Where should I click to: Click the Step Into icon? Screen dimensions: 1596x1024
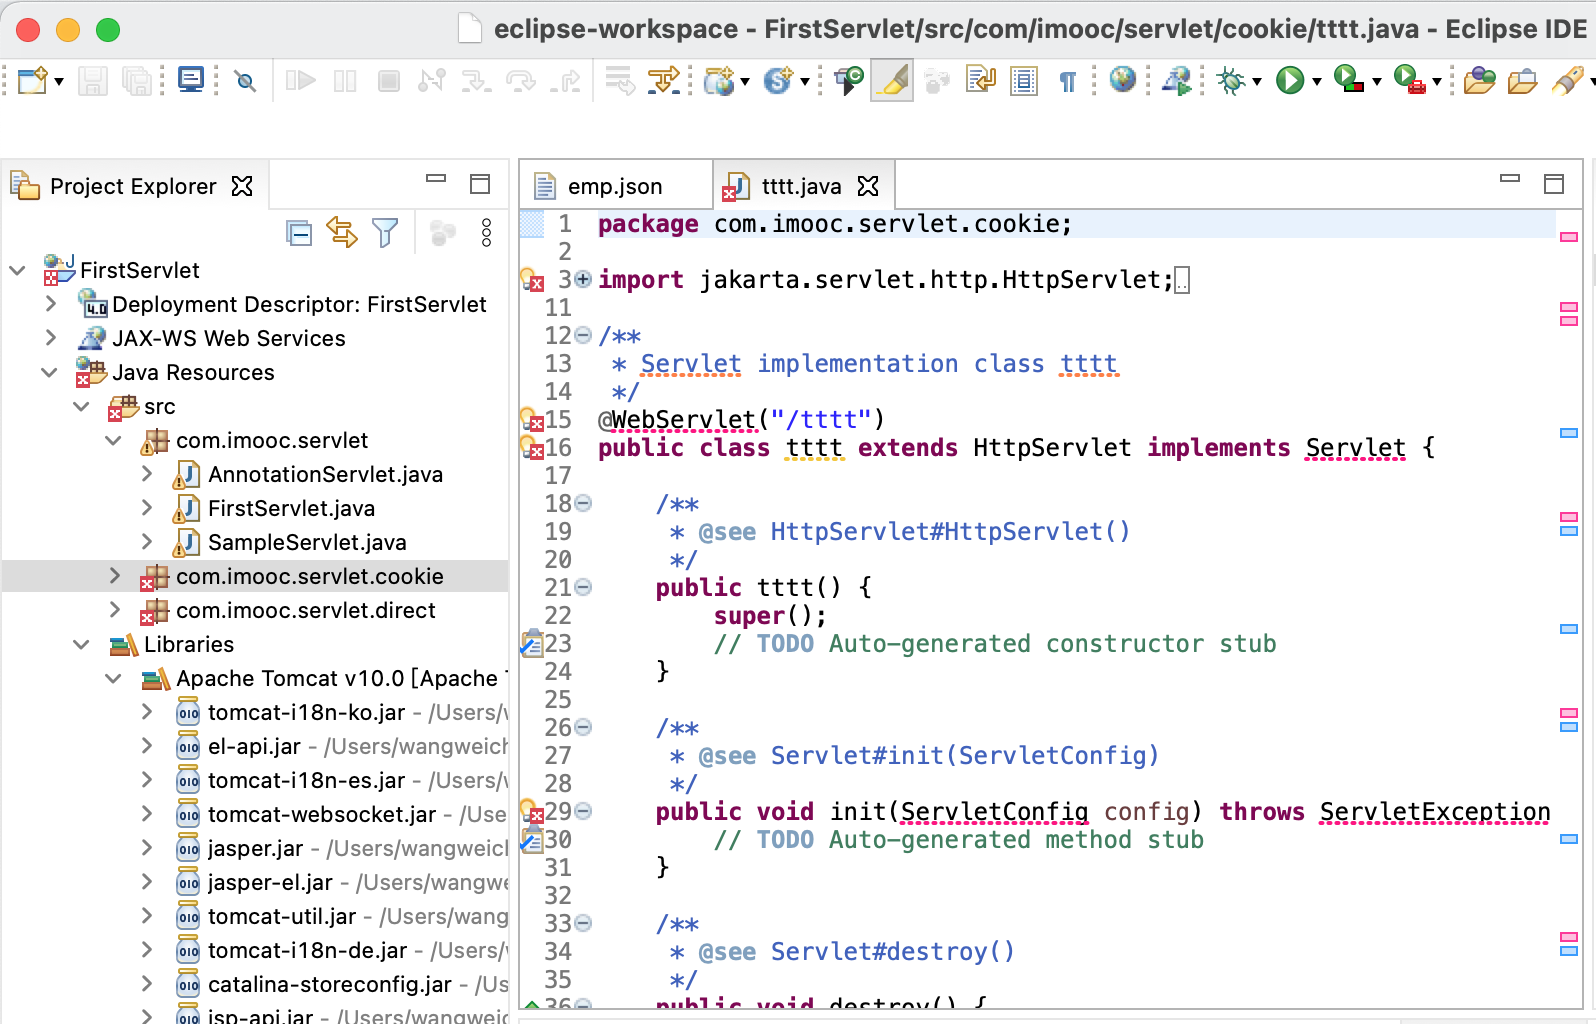pyautogui.click(x=476, y=80)
